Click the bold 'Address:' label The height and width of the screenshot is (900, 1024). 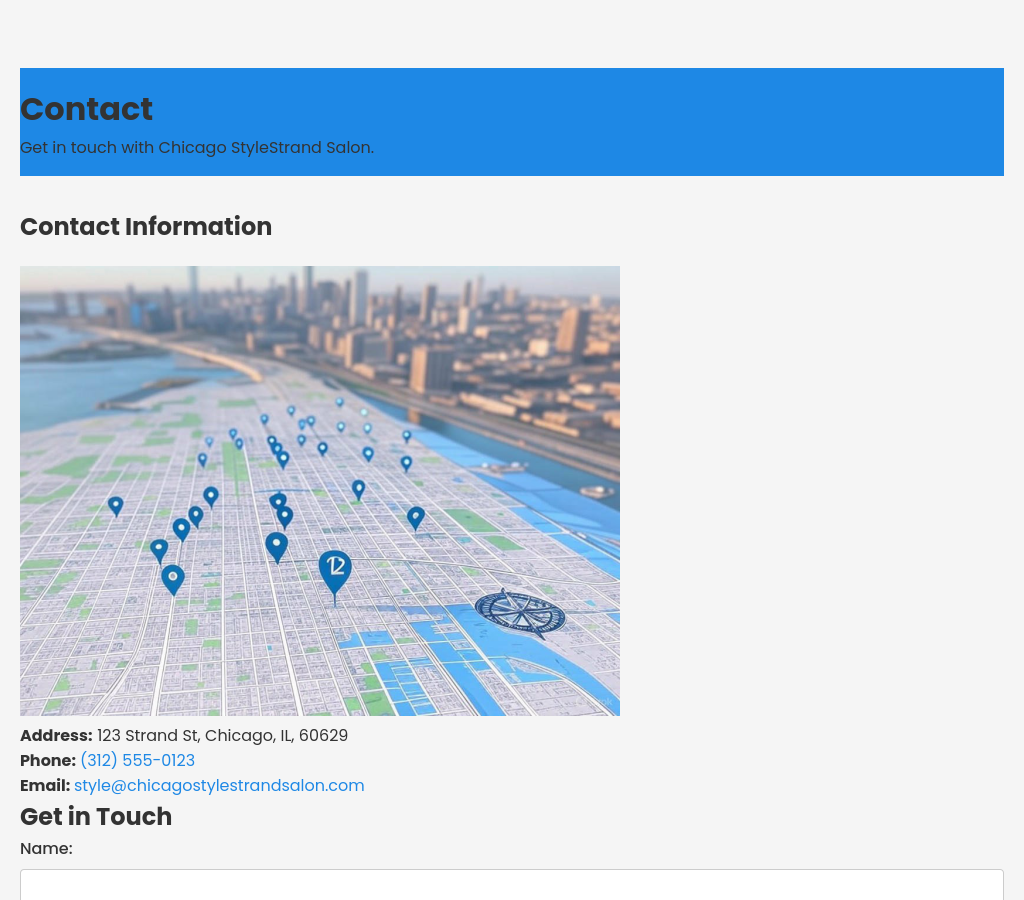[56, 735]
